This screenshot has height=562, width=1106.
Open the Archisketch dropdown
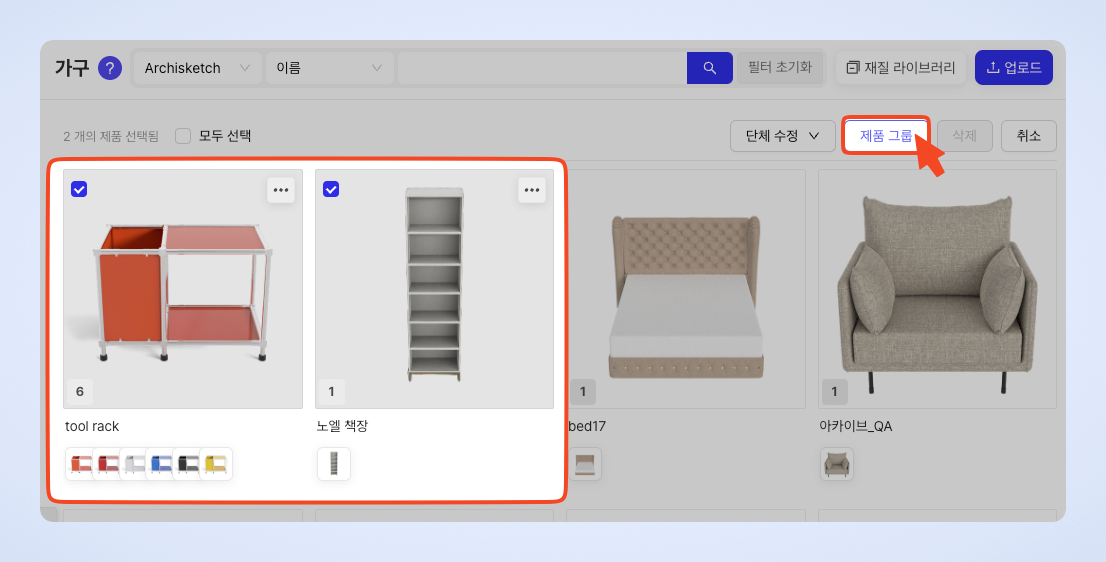[x=198, y=68]
